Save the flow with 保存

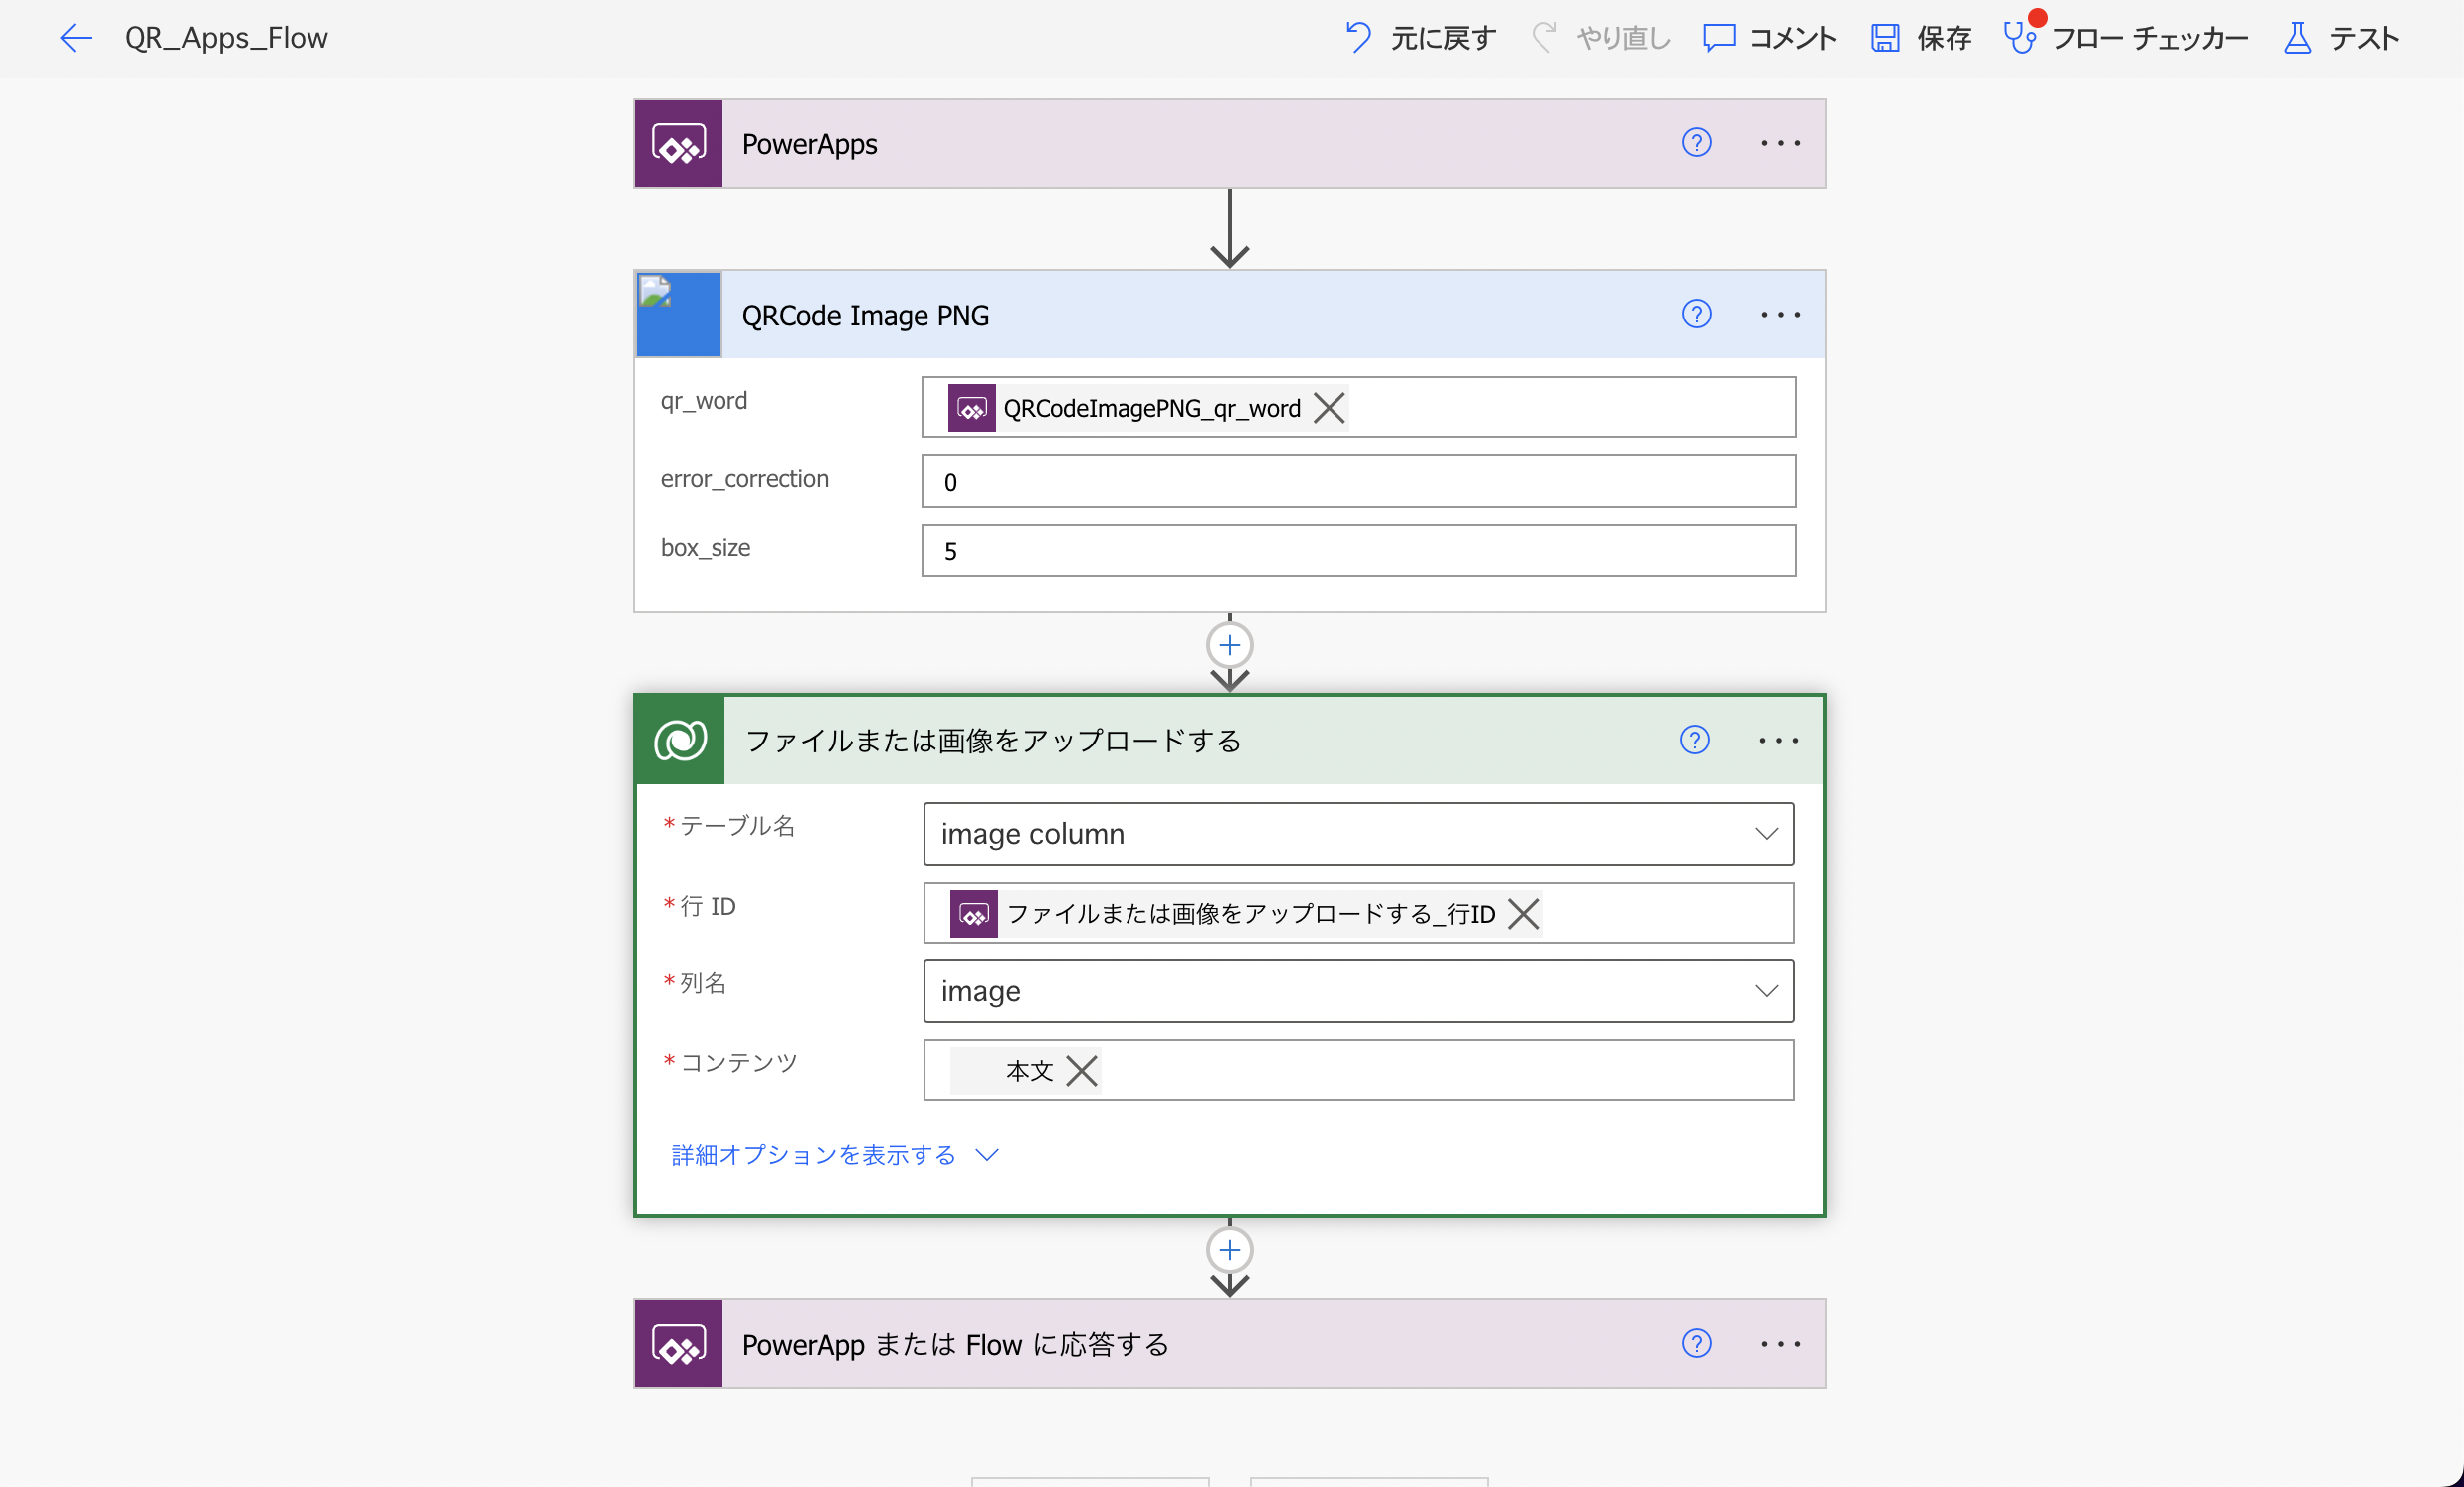tap(1921, 38)
